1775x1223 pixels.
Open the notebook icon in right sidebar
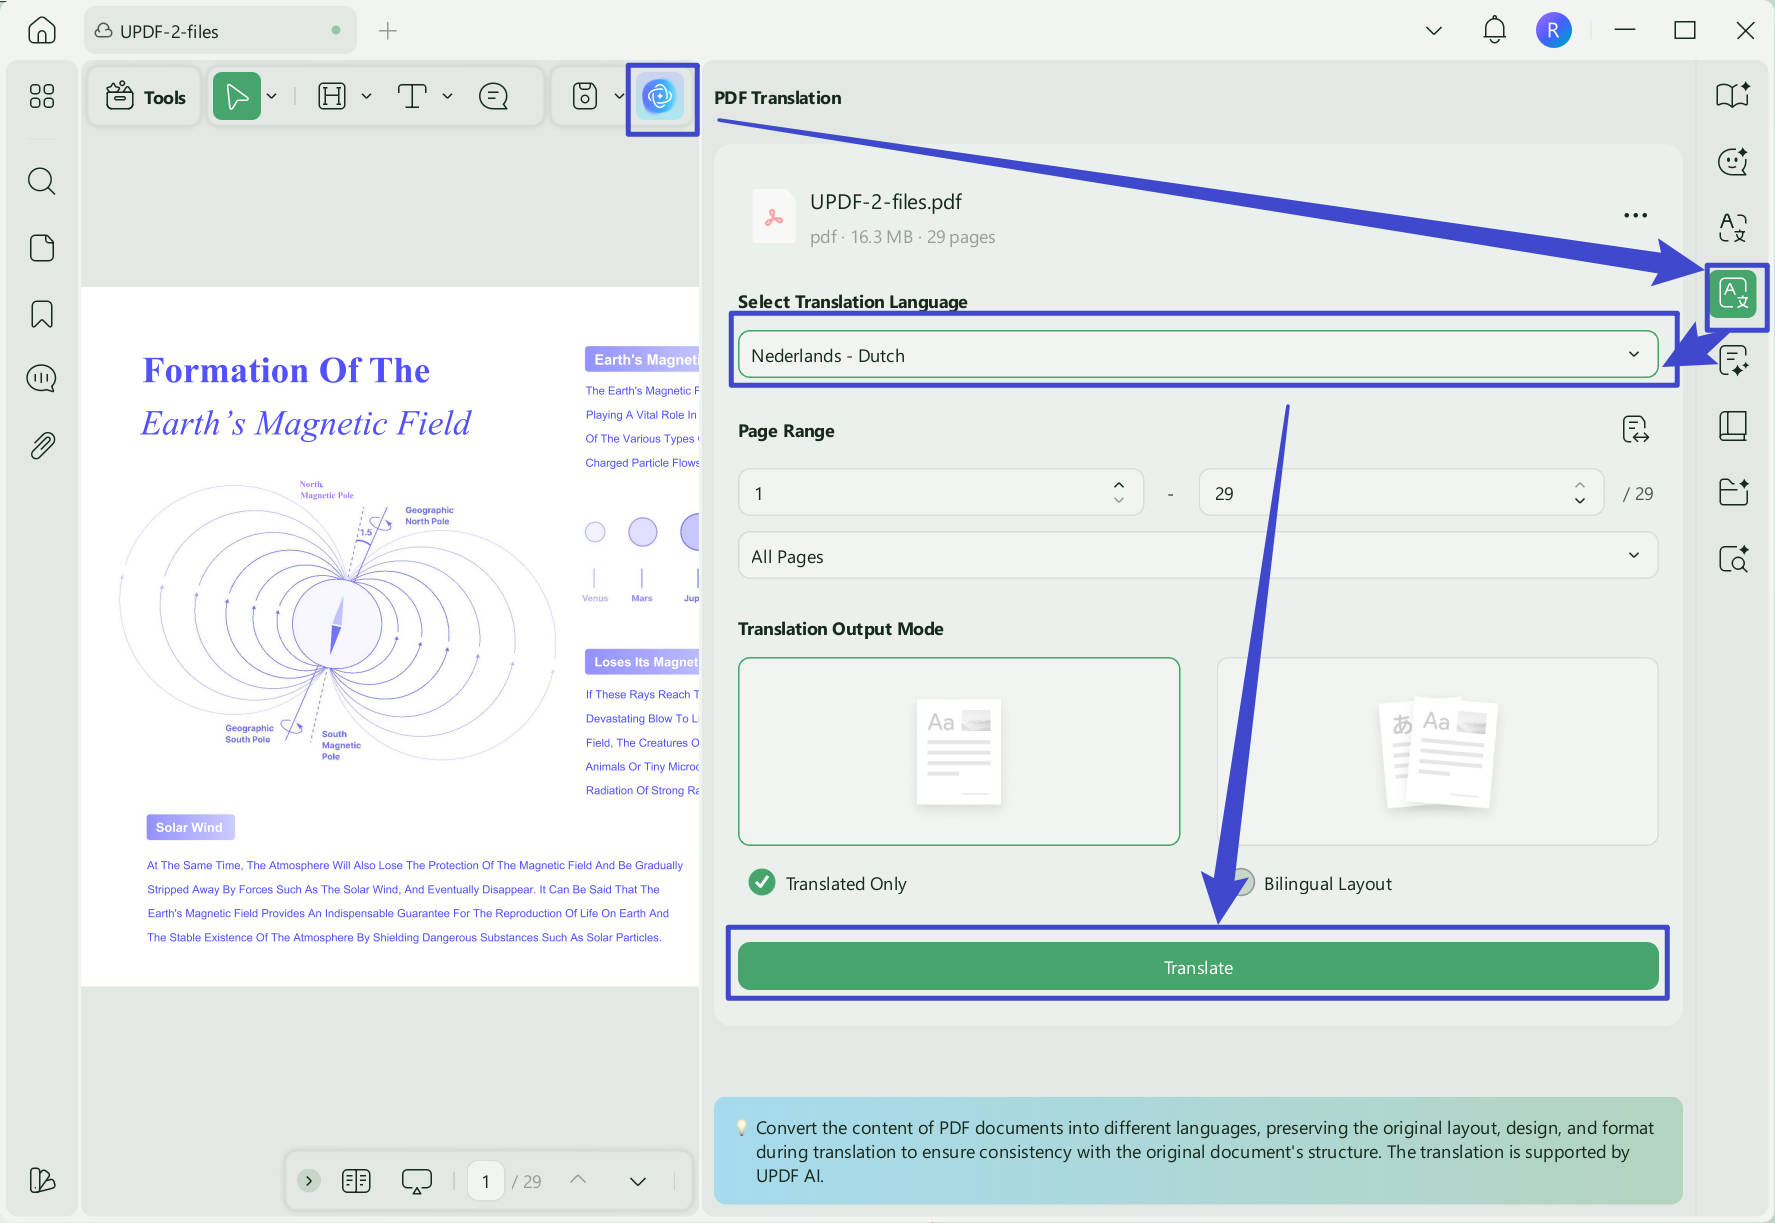point(1733,427)
